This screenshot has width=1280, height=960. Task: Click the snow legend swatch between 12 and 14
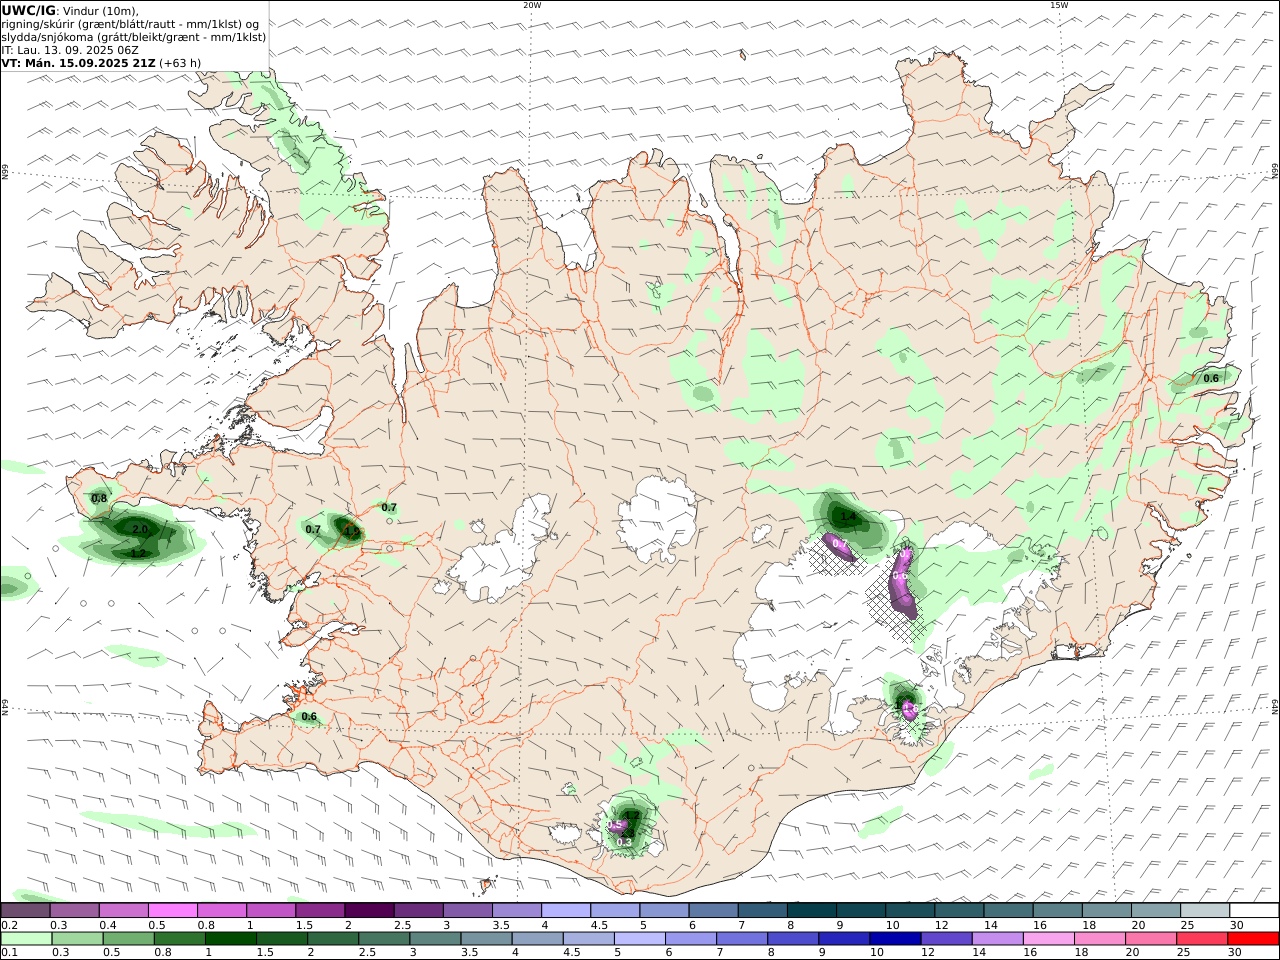[959, 911]
